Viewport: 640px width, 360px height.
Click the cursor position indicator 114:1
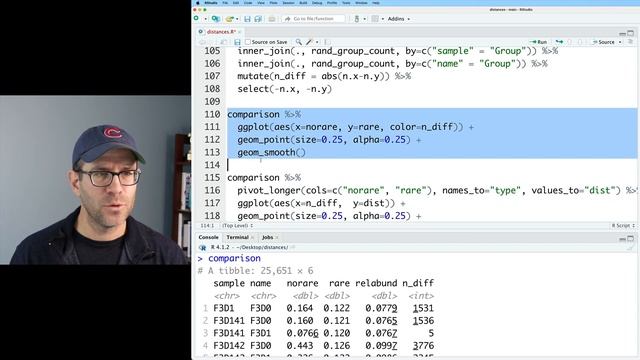207,225
